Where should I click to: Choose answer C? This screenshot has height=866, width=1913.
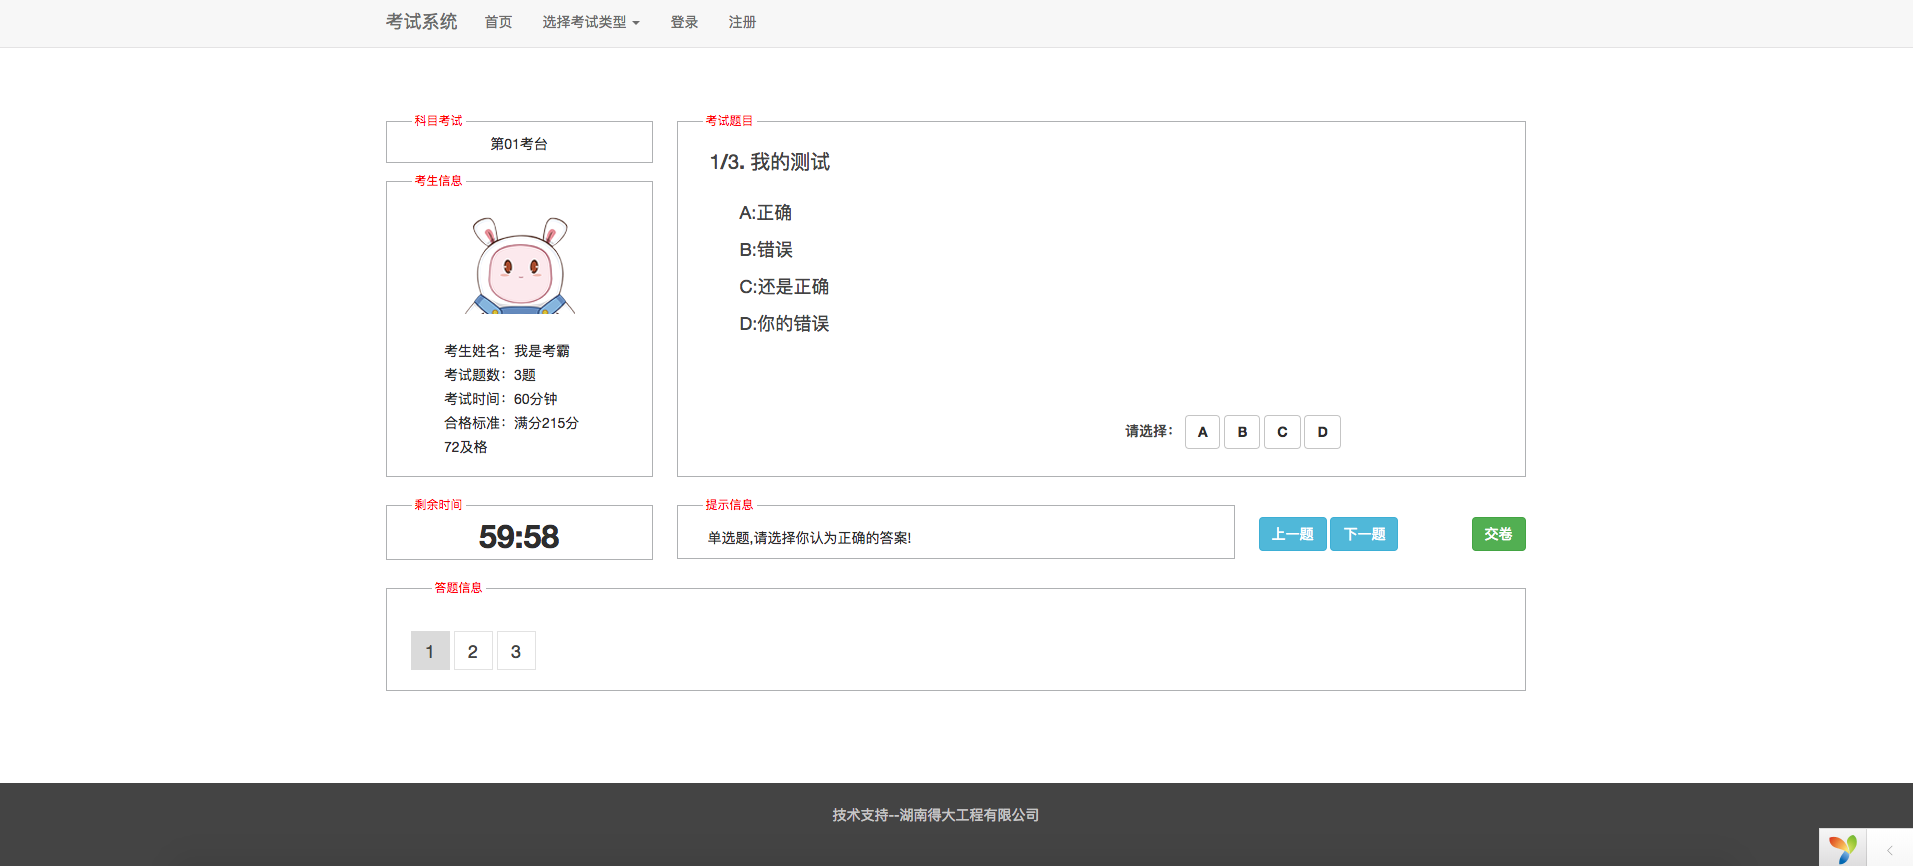click(x=1282, y=432)
